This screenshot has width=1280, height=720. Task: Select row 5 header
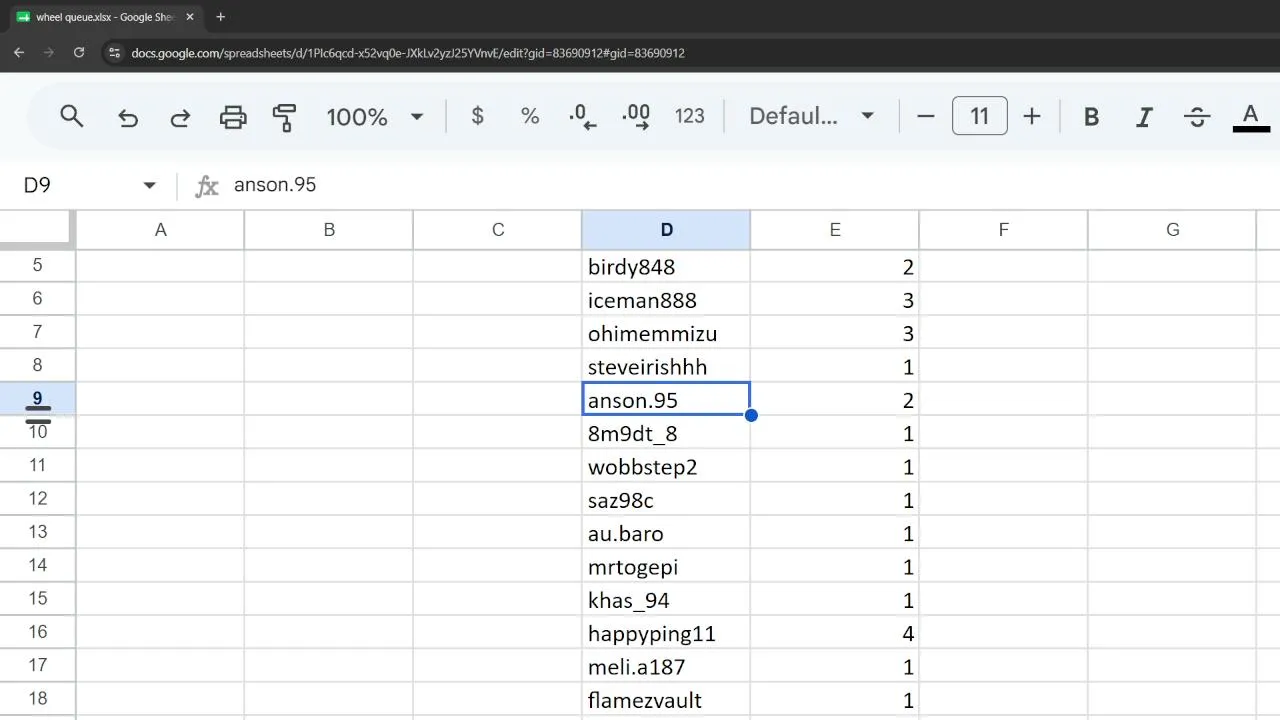(x=38, y=266)
